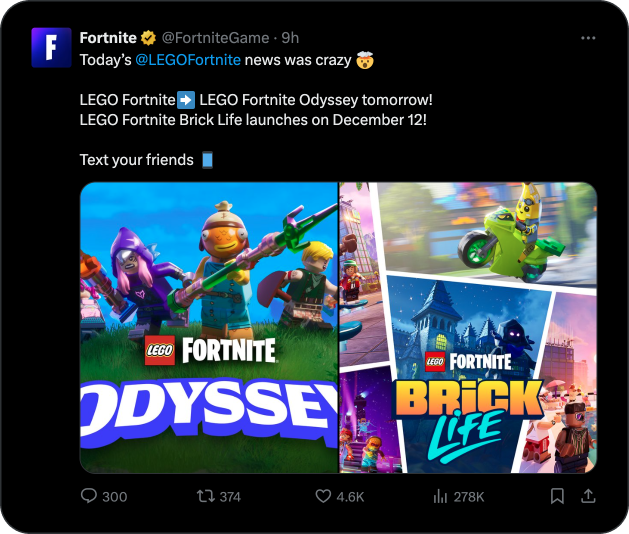Screen dimensions: 629x534
Task: Click the 300 replies count
Action: (115, 497)
